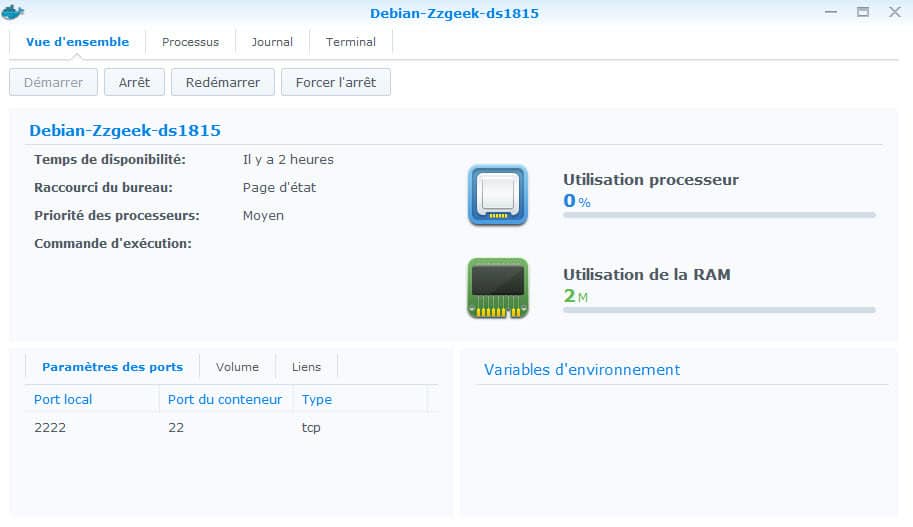Sort by Port du conteneur column header
Viewport: 913px width, 527px height.
pyautogui.click(x=226, y=399)
